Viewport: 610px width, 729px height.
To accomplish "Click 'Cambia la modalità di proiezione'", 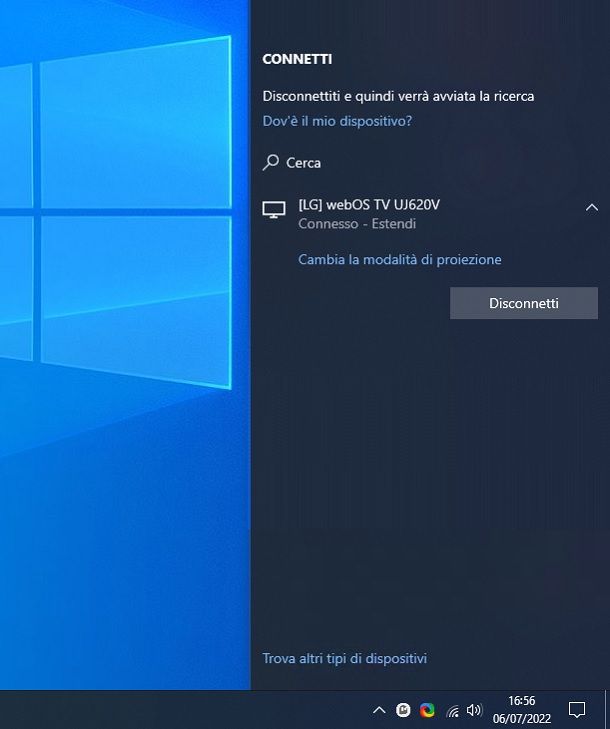I will pos(399,259).
